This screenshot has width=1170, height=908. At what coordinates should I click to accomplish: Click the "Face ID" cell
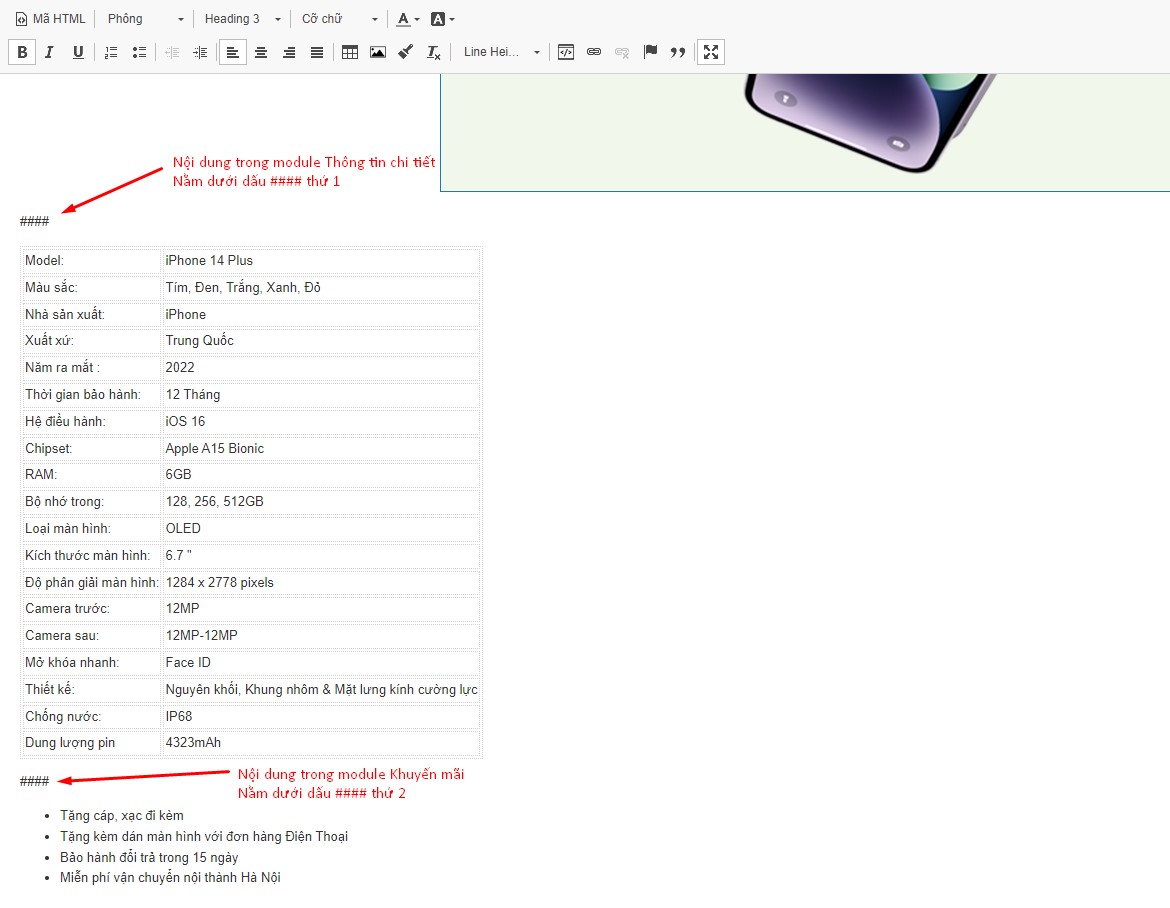[x=322, y=663]
